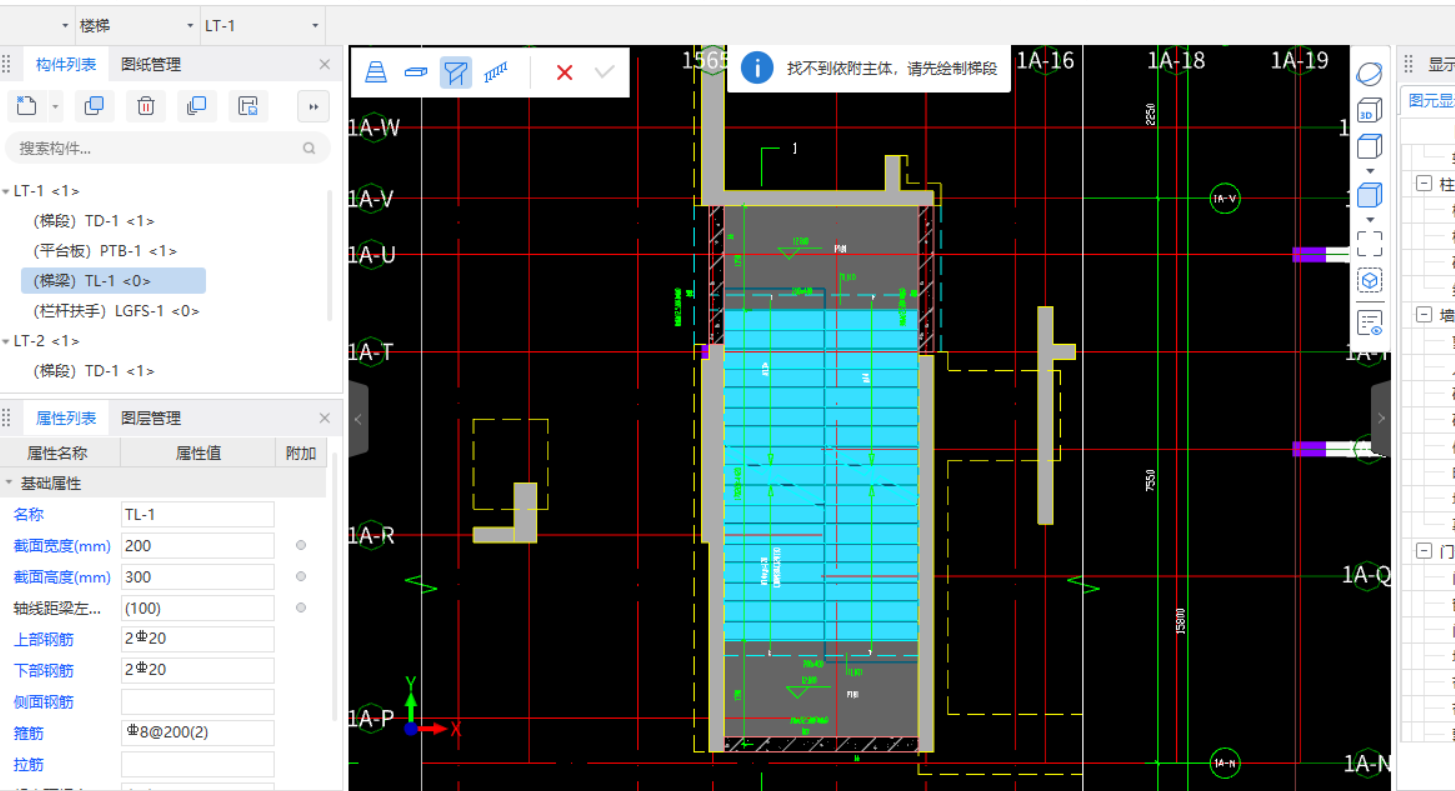Click the dashed-frame full screen icon
This screenshot has width=1455, height=791.
pyautogui.click(x=1369, y=244)
